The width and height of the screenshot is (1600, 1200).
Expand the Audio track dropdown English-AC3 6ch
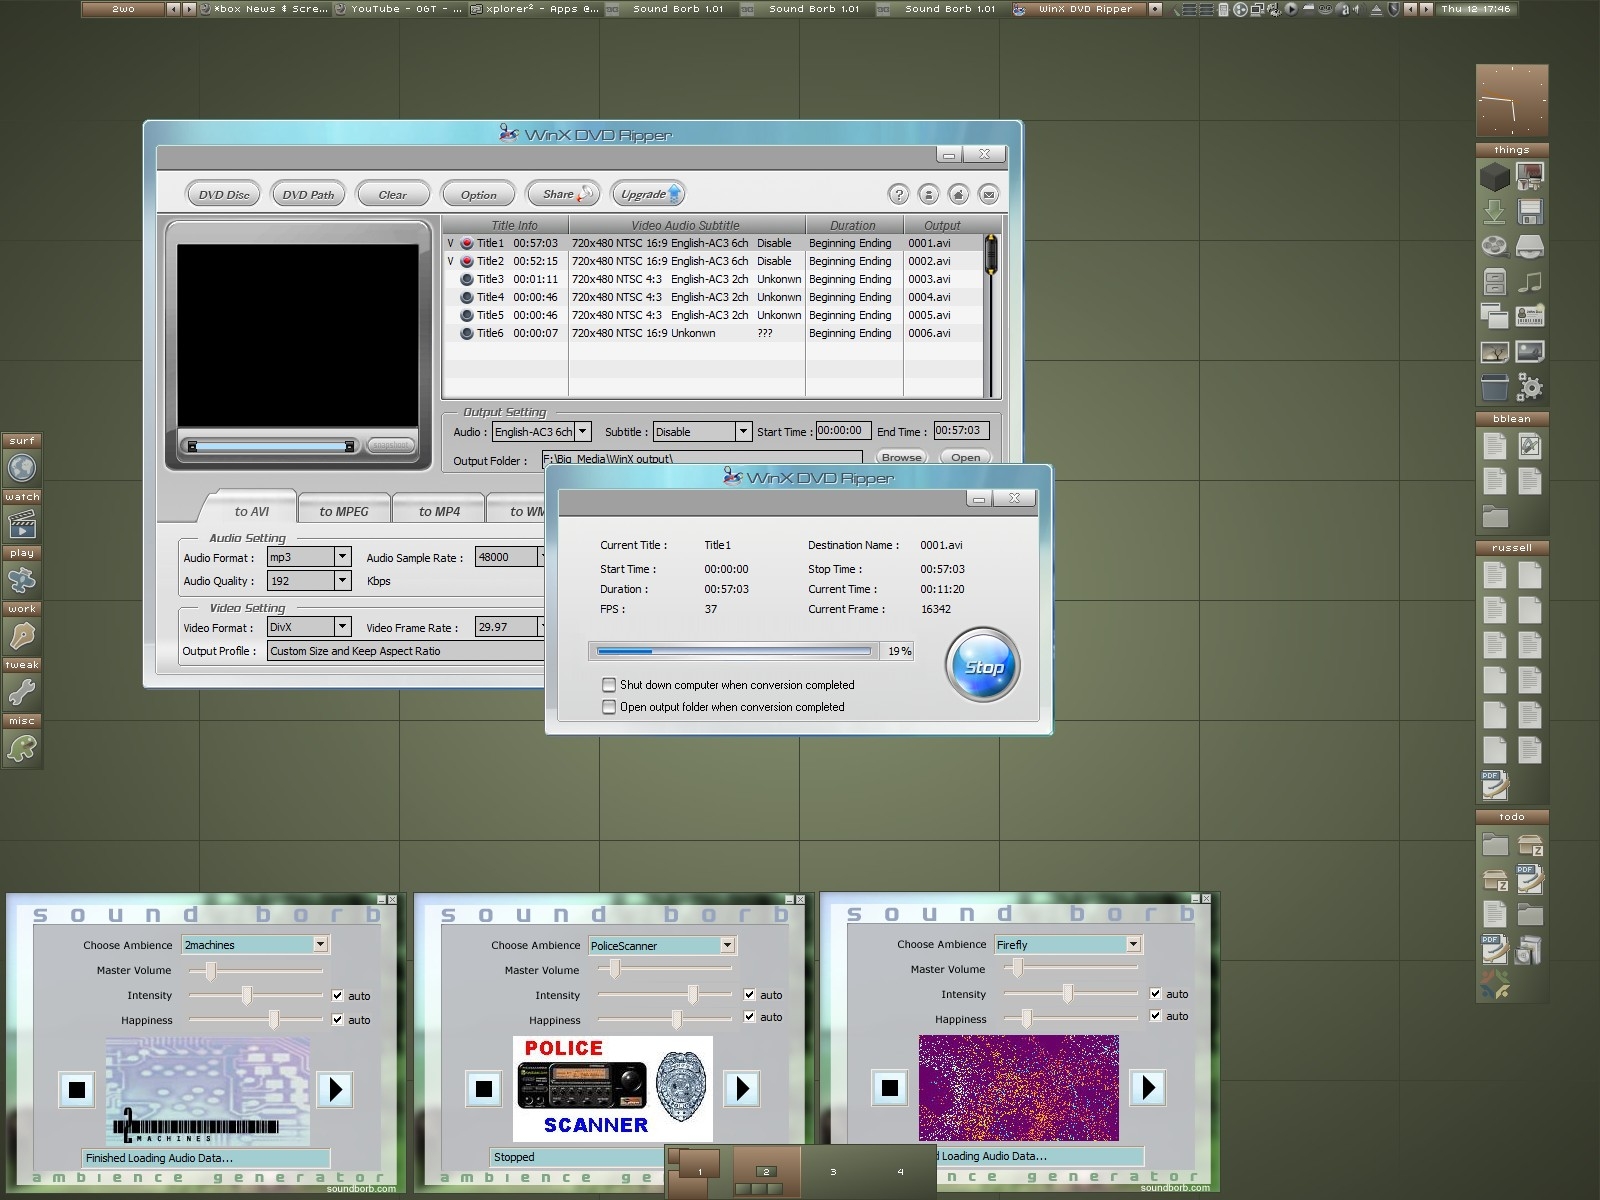click(x=583, y=432)
